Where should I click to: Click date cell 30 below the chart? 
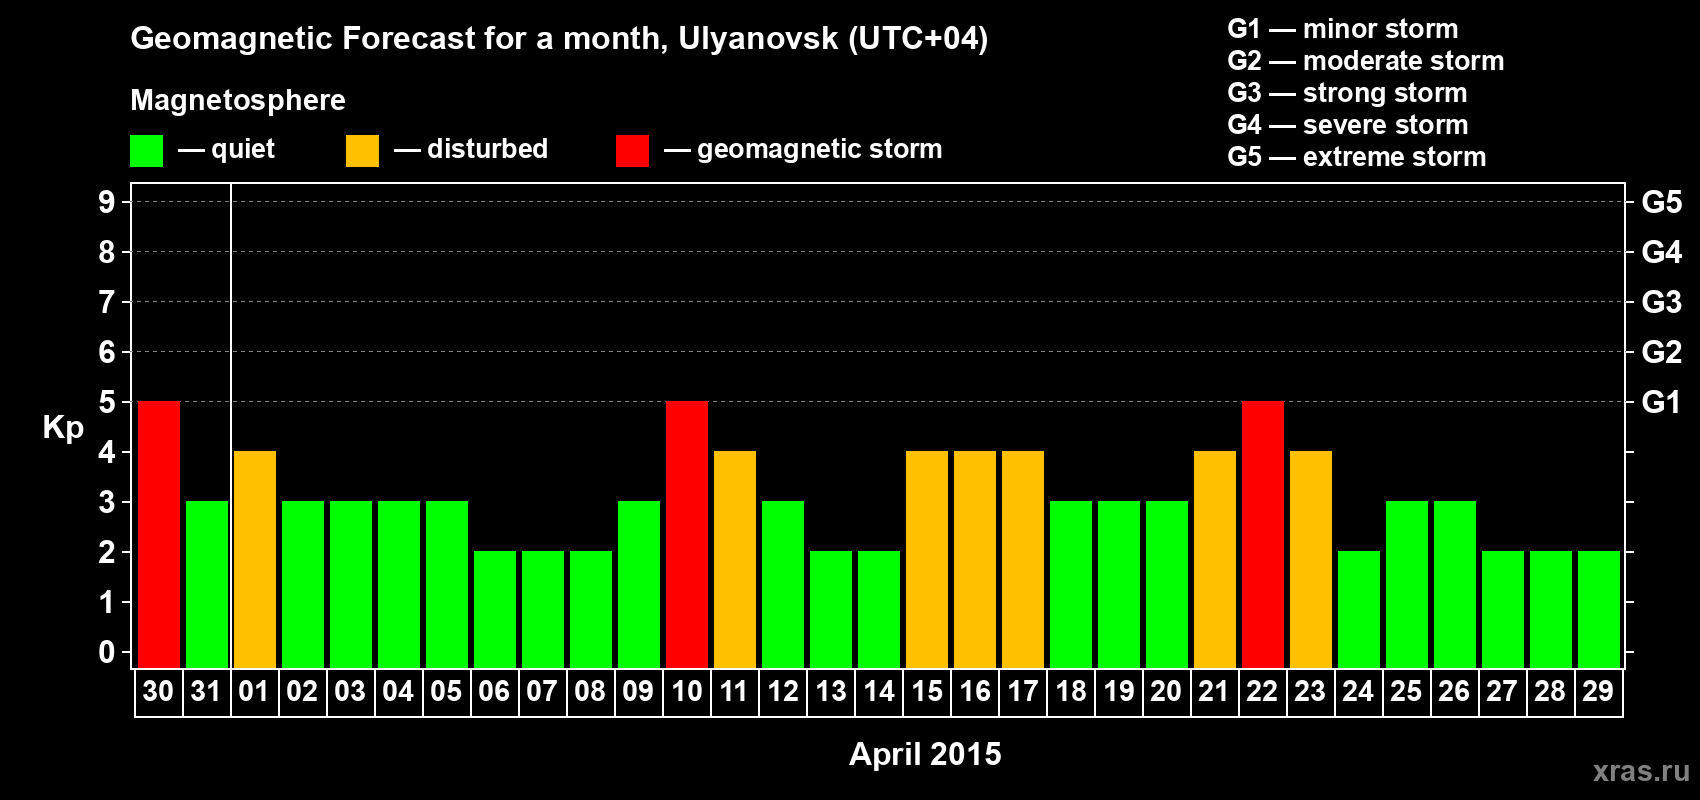click(x=159, y=692)
